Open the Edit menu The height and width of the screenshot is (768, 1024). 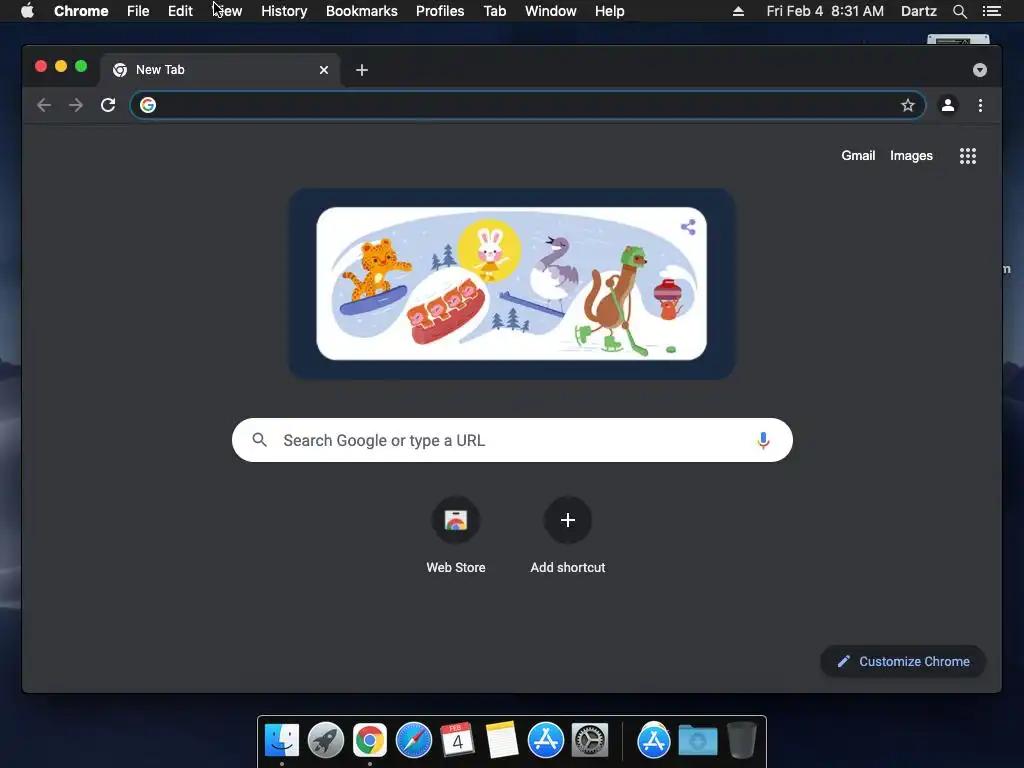tap(180, 11)
